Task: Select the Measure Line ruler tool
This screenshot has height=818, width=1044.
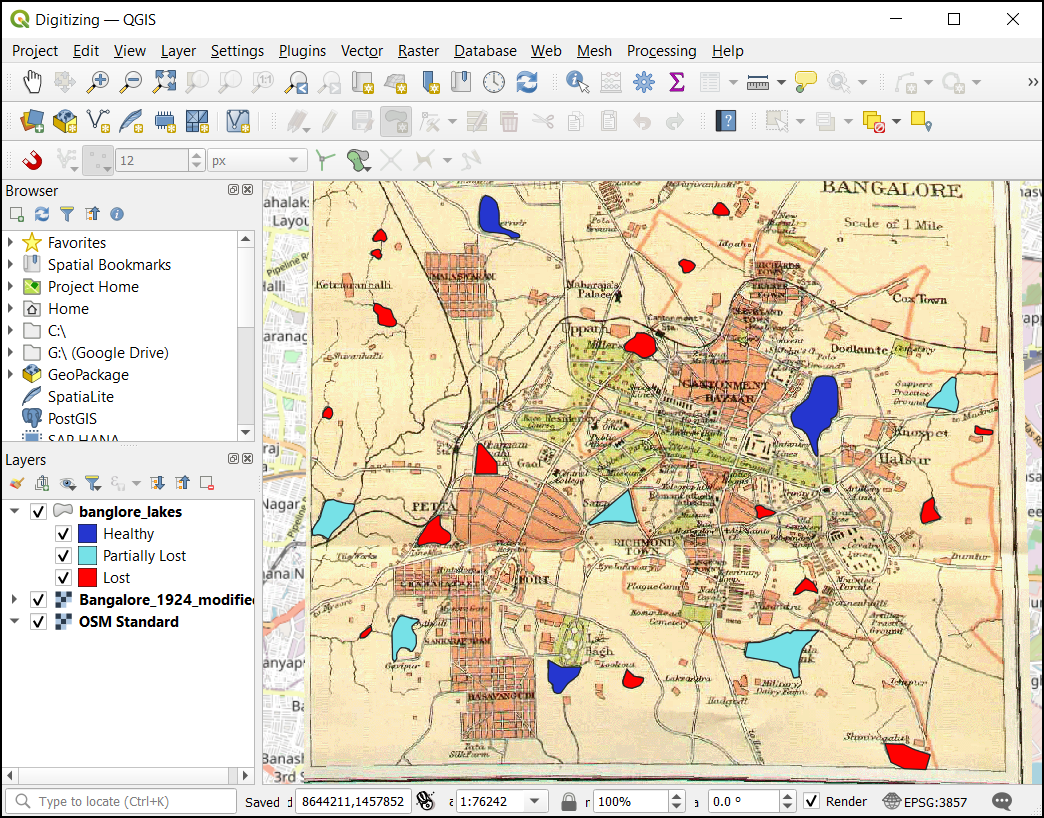Action: pyautogui.click(x=758, y=83)
